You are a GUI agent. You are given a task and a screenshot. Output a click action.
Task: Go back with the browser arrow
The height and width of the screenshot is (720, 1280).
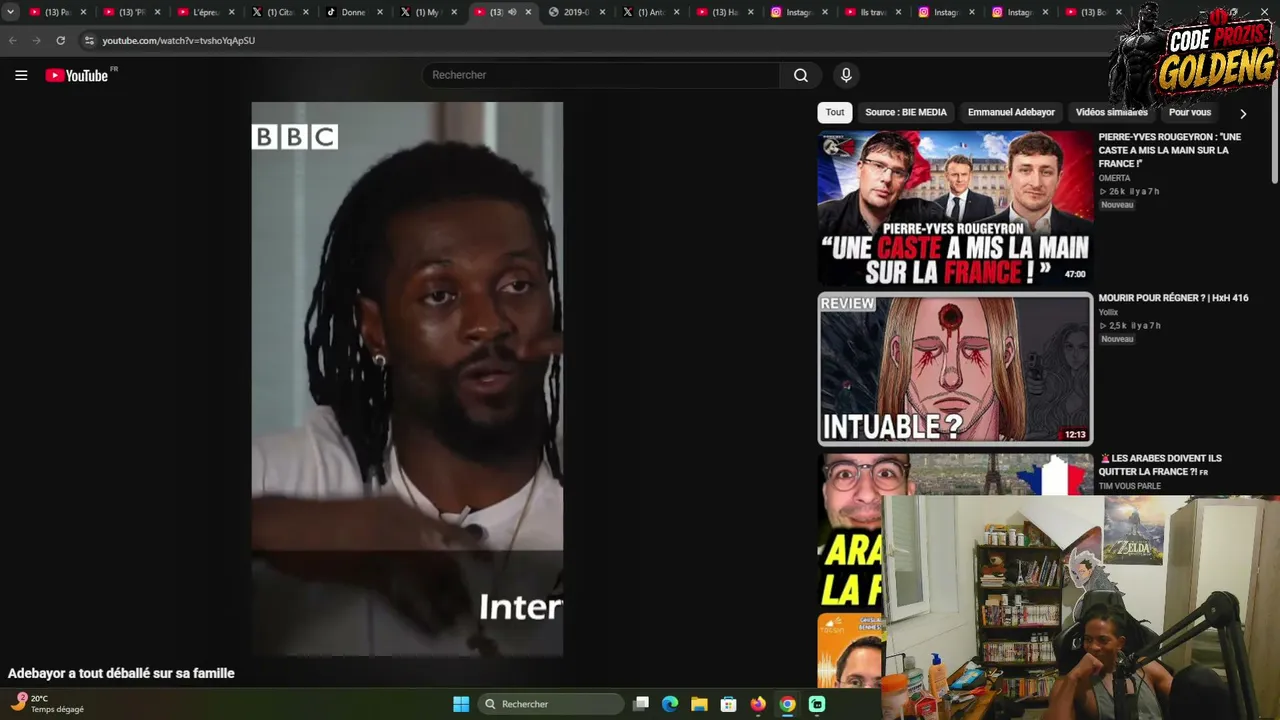click(13, 41)
